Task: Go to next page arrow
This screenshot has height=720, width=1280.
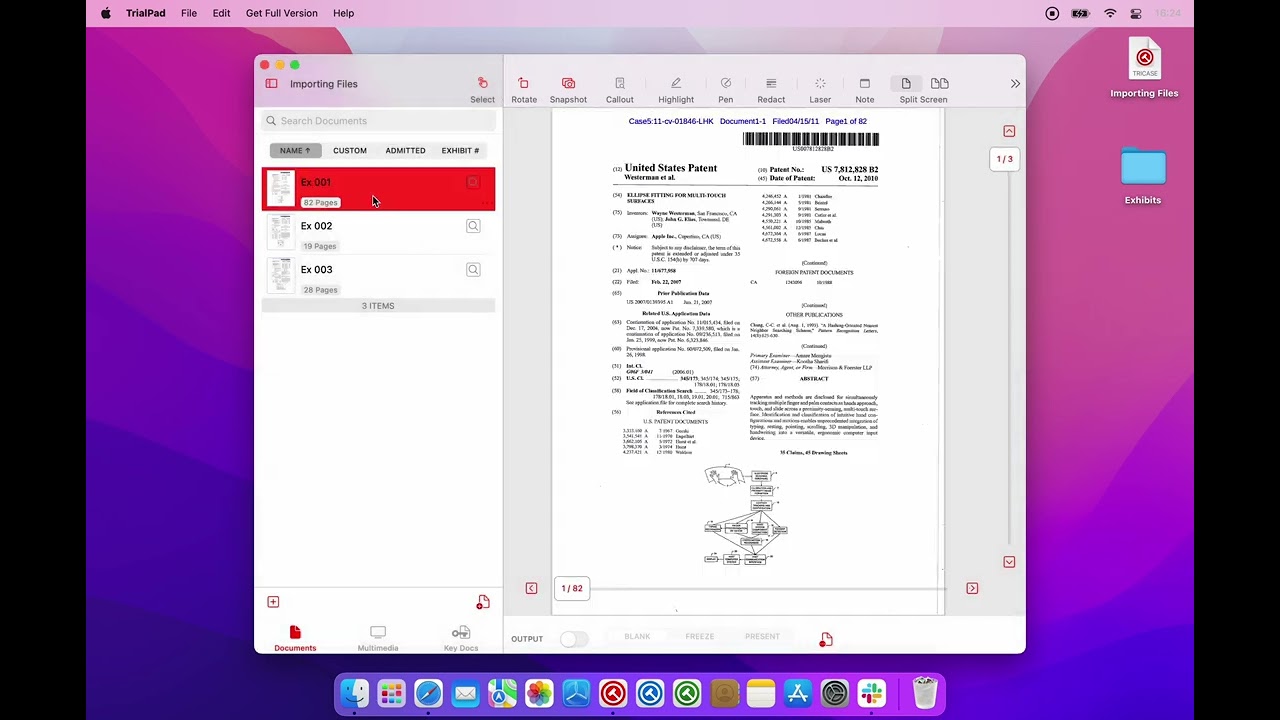Action: 972,588
